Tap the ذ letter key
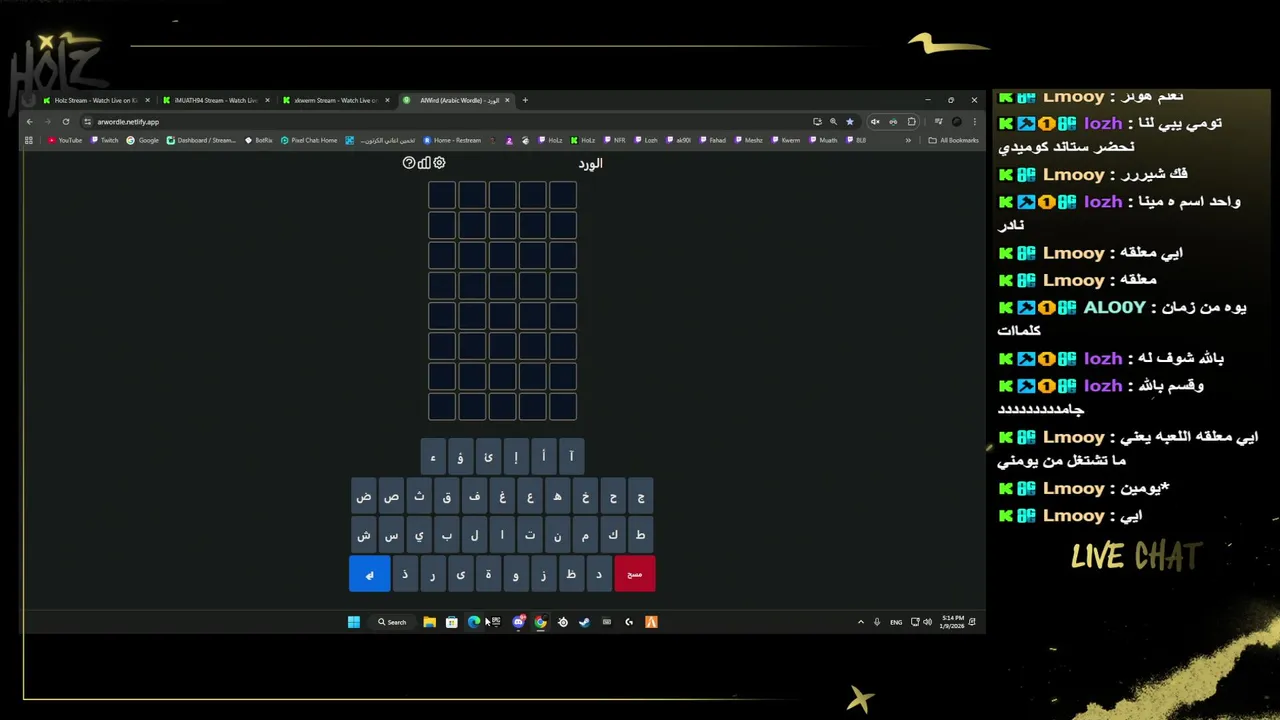Screen dimensions: 1280x720 (x=405, y=574)
